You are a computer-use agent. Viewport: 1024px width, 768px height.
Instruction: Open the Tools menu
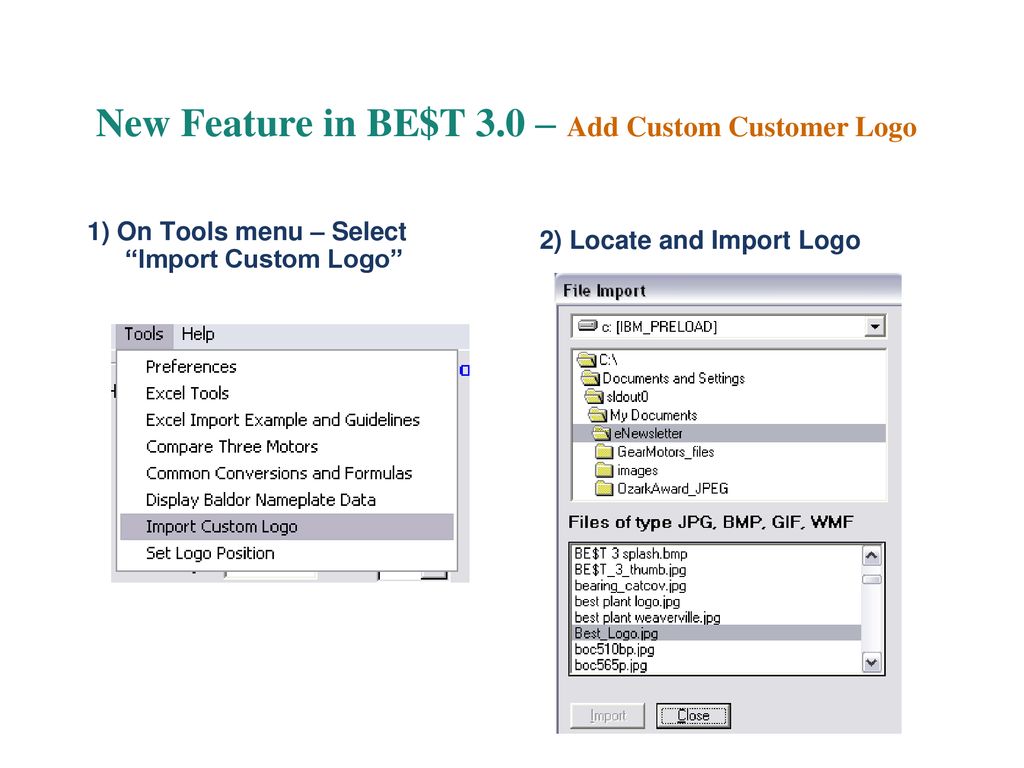tap(144, 334)
